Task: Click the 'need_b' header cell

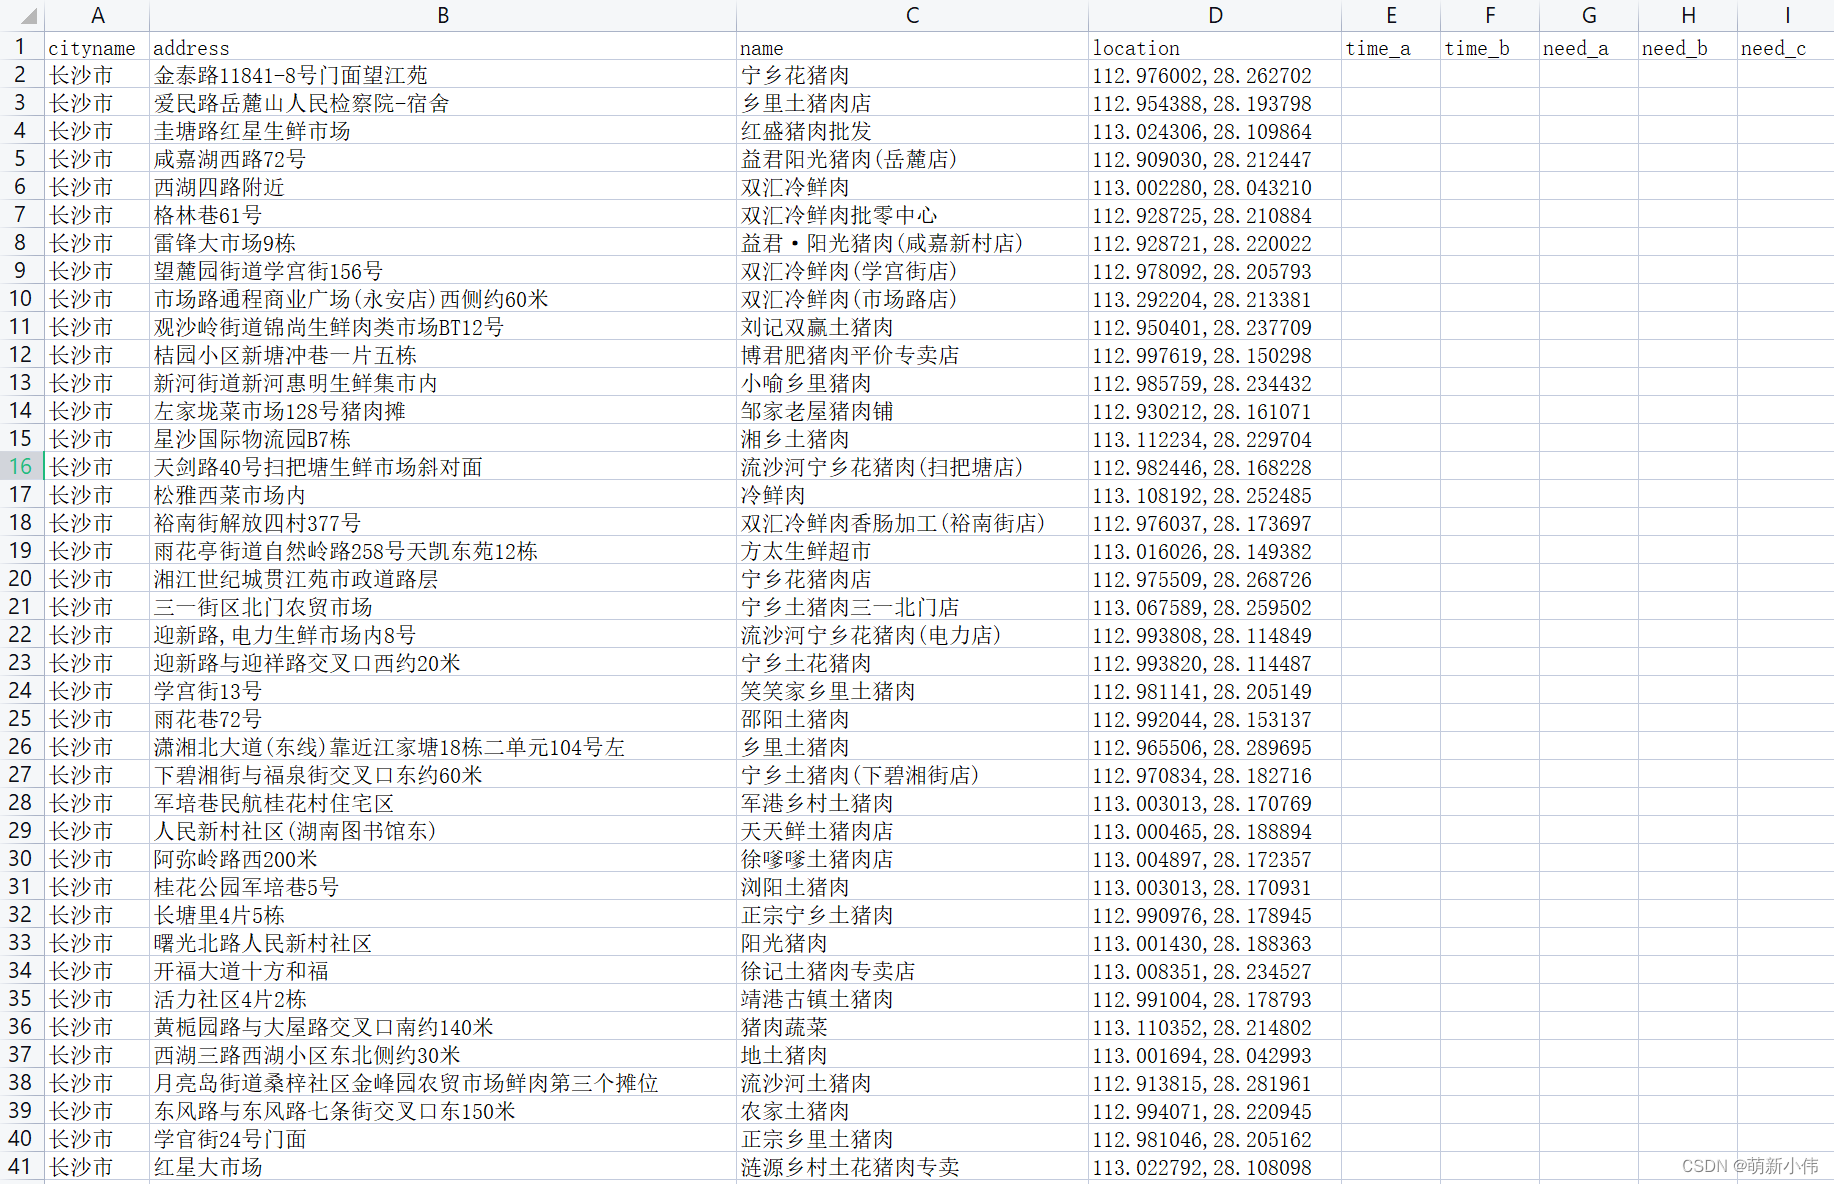Action: [1688, 47]
